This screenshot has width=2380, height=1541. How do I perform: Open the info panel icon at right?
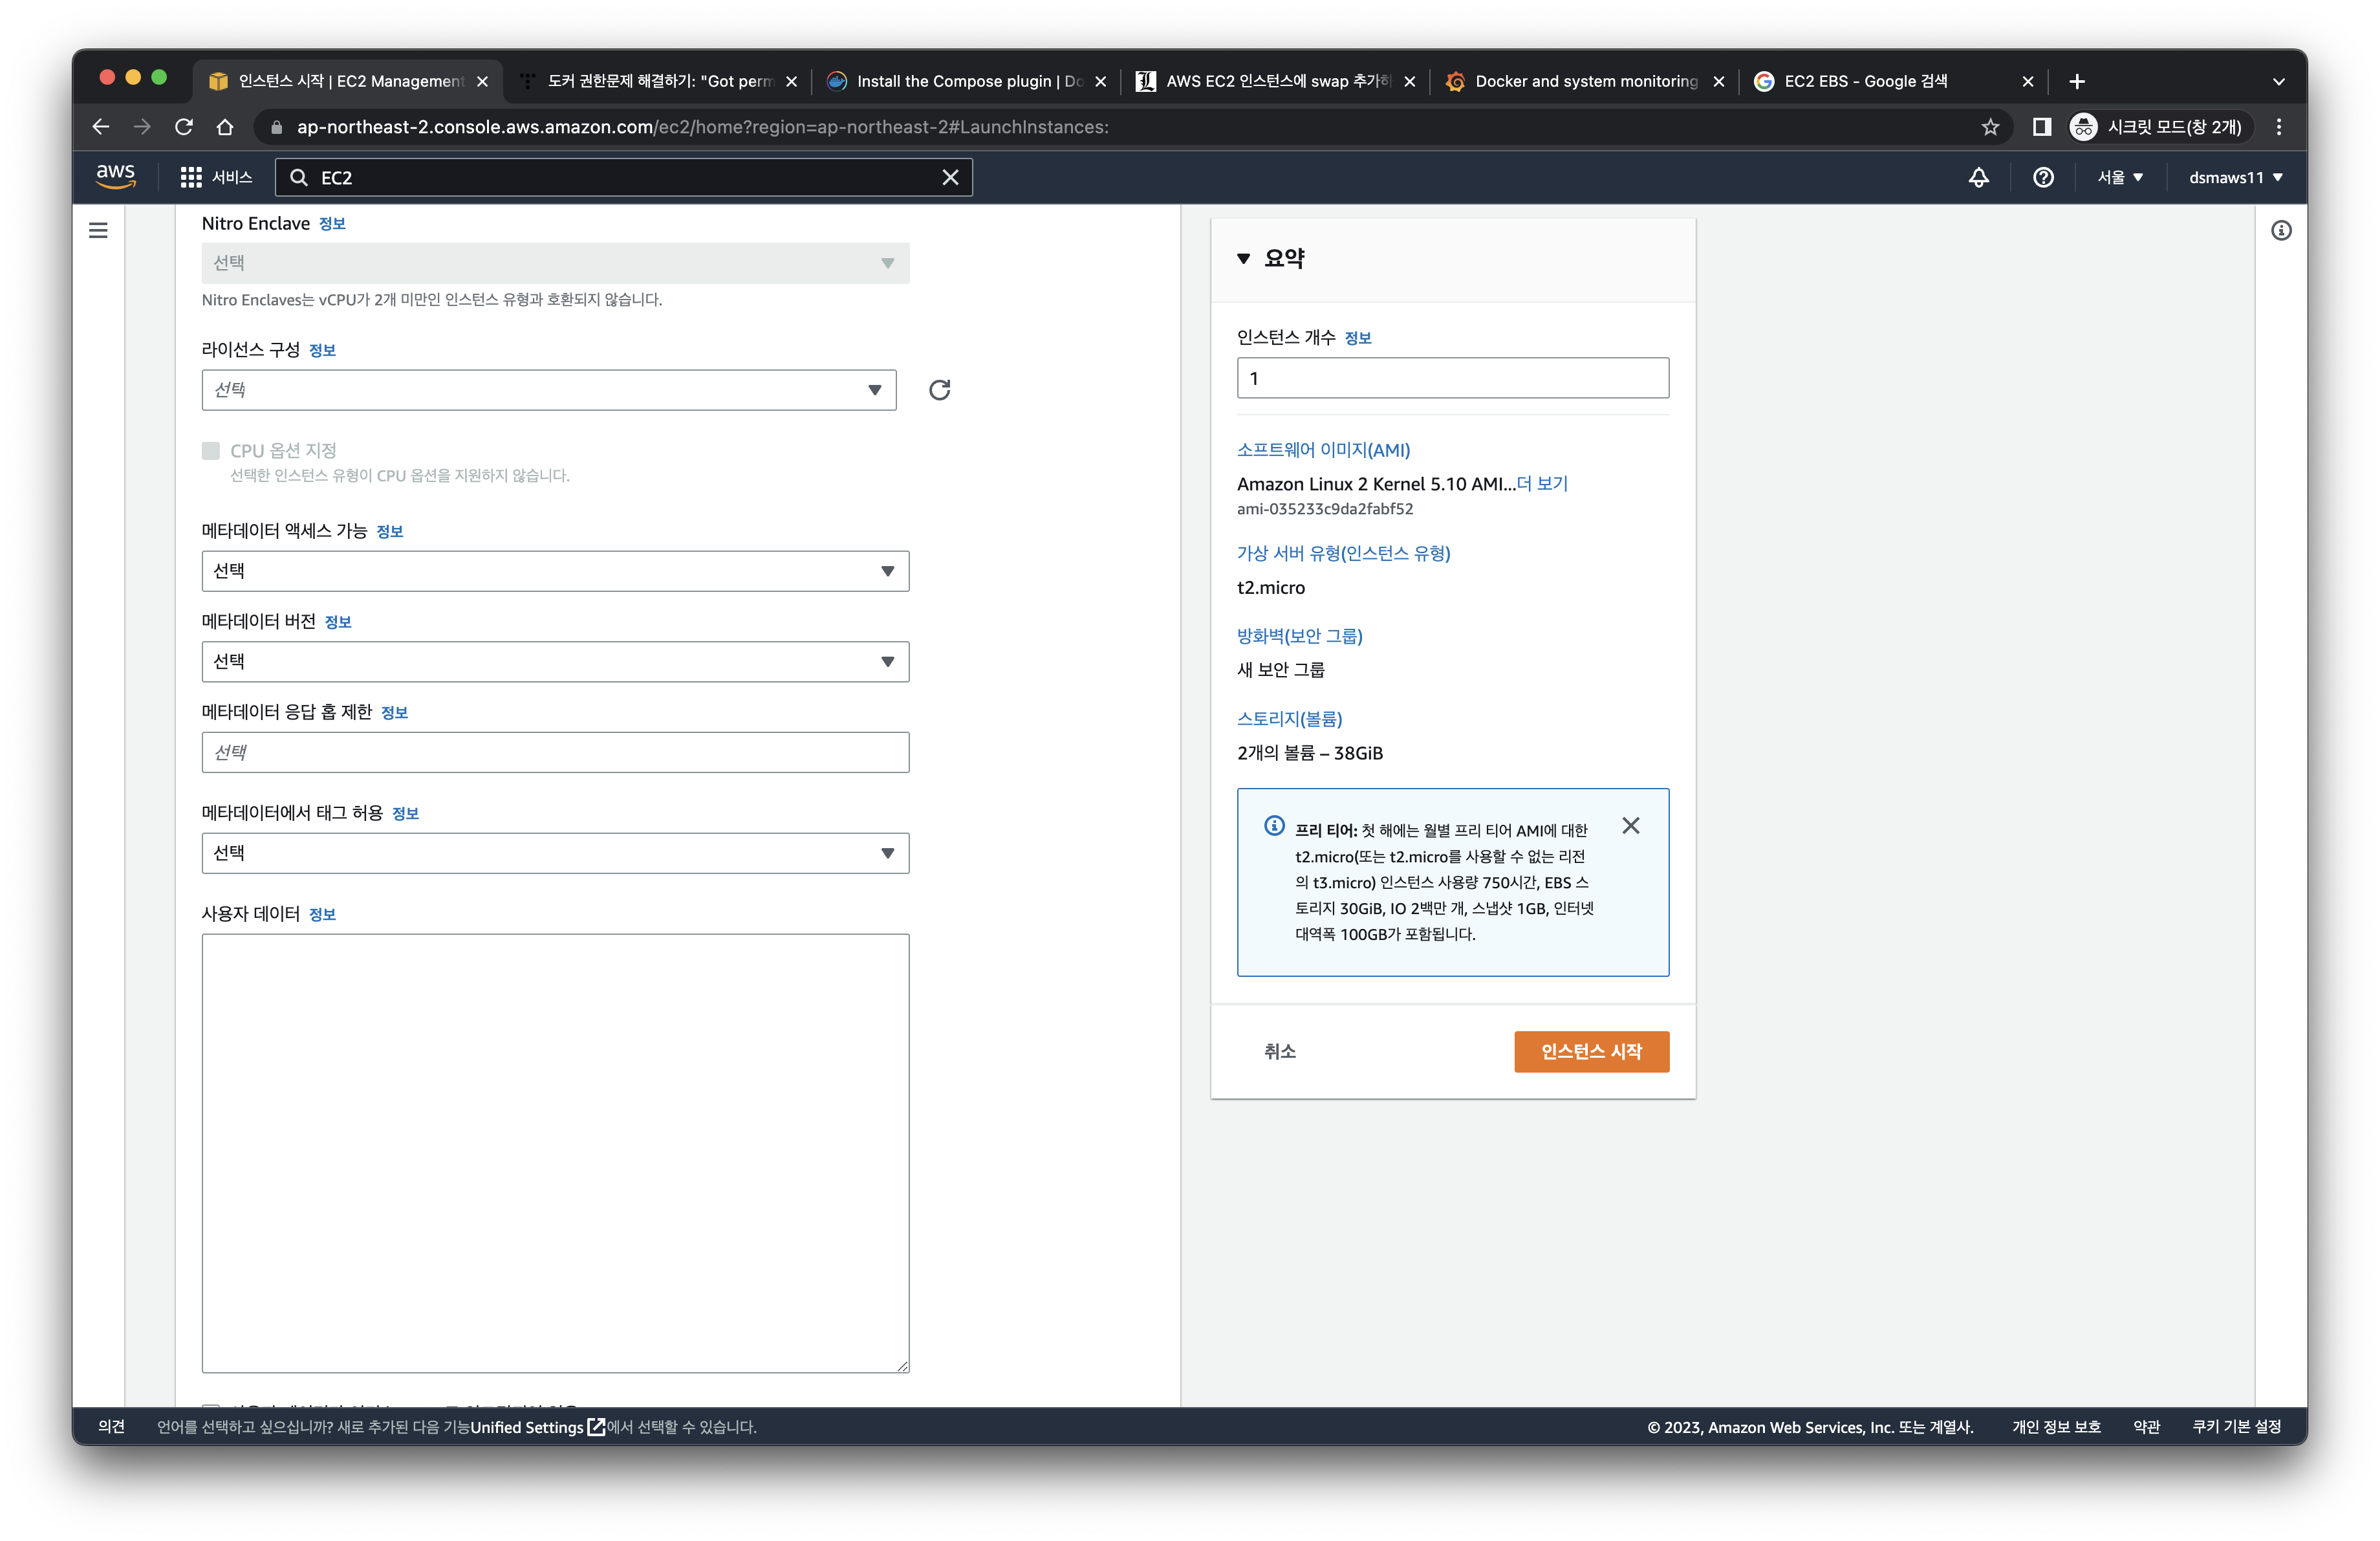pyautogui.click(x=2281, y=231)
